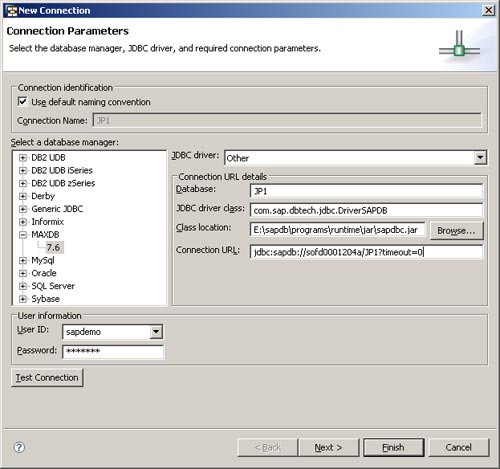The height and width of the screenshot is (469, 500).
Task: Expand the DB2 UDB tree node
Action: [23, 158]
